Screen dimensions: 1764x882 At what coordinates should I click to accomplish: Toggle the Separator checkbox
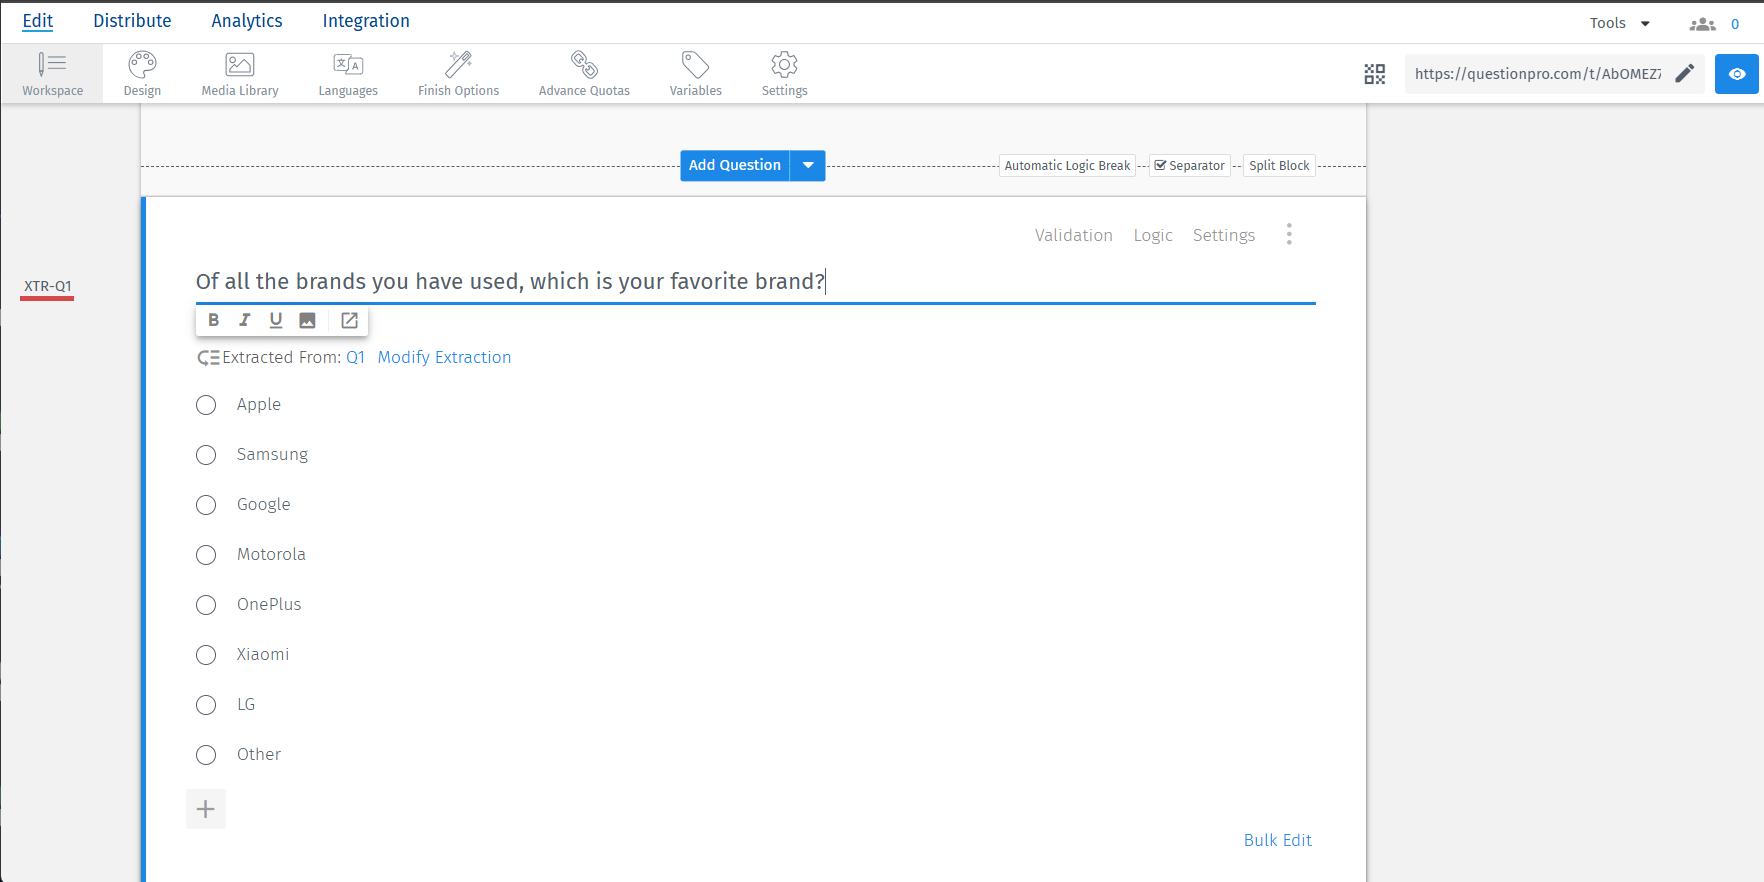(1160, 165)
